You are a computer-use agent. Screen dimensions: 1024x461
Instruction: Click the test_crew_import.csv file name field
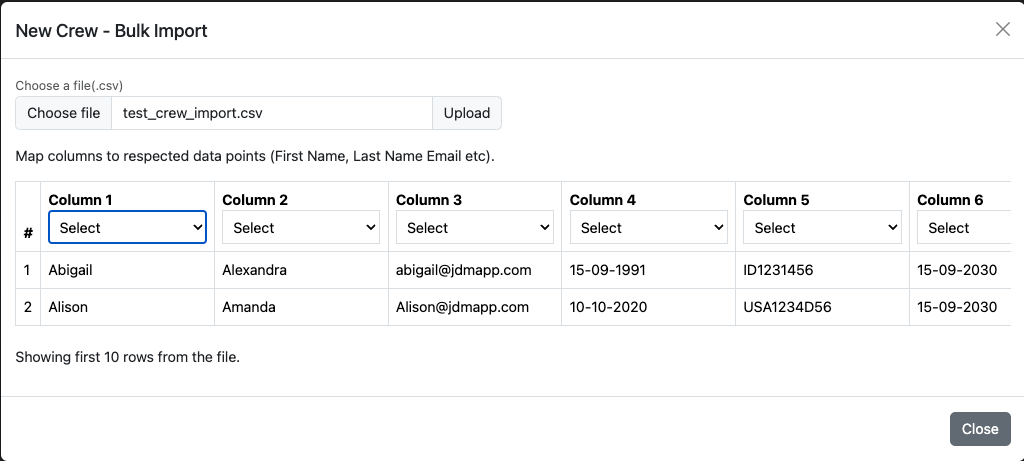click(x=271, y=113)
